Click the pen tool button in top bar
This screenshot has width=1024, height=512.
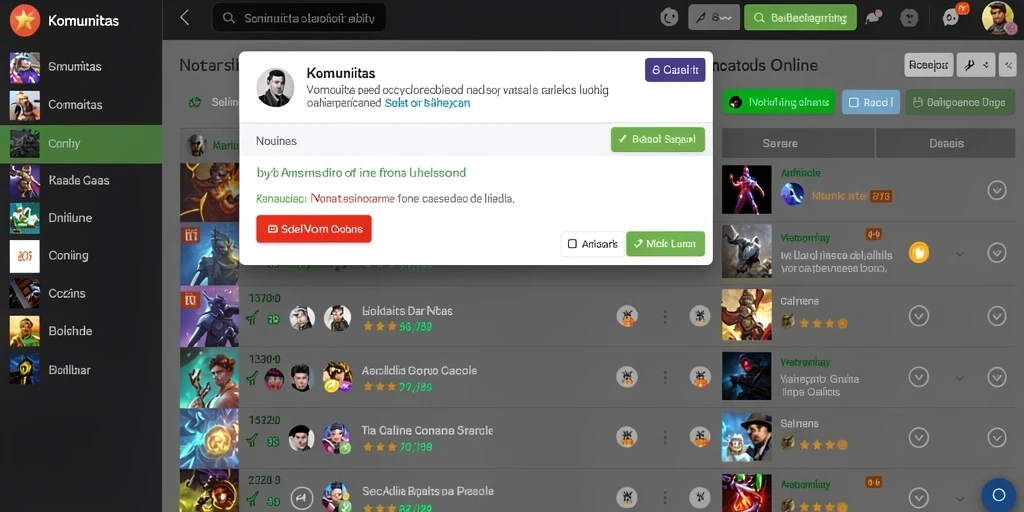714,18
